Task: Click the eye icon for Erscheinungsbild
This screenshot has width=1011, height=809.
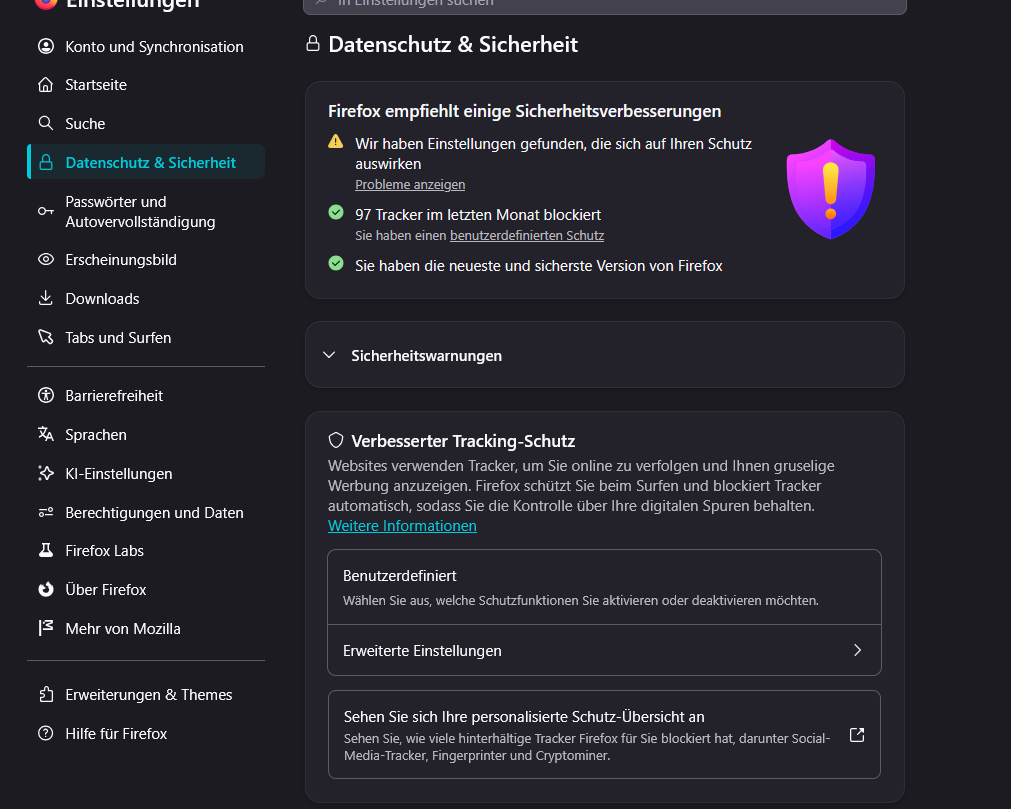Action: pos(46,259)
